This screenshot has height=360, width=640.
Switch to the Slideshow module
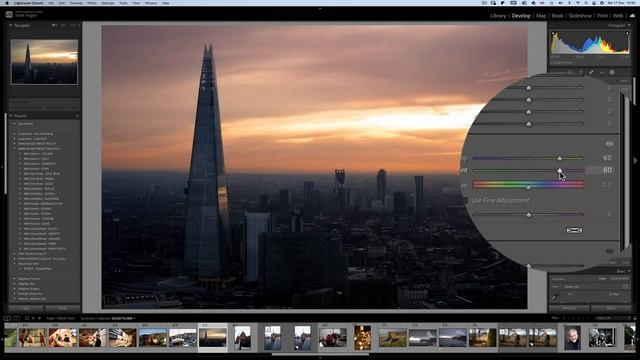click(580, 16)
